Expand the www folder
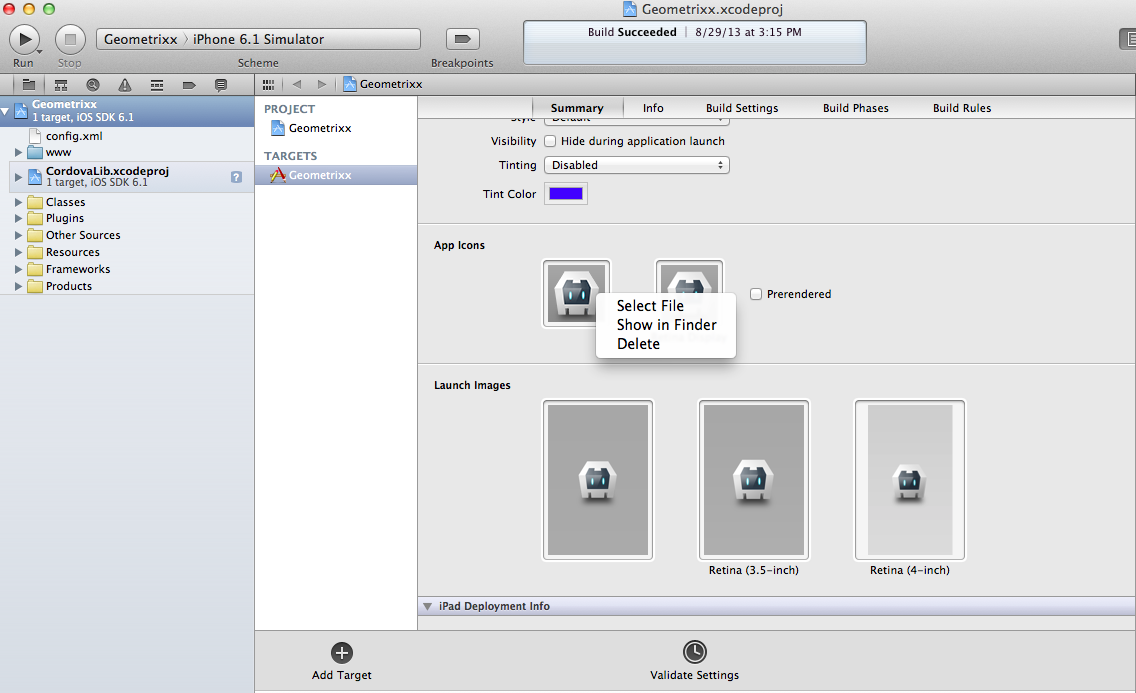 coord(18,153)
